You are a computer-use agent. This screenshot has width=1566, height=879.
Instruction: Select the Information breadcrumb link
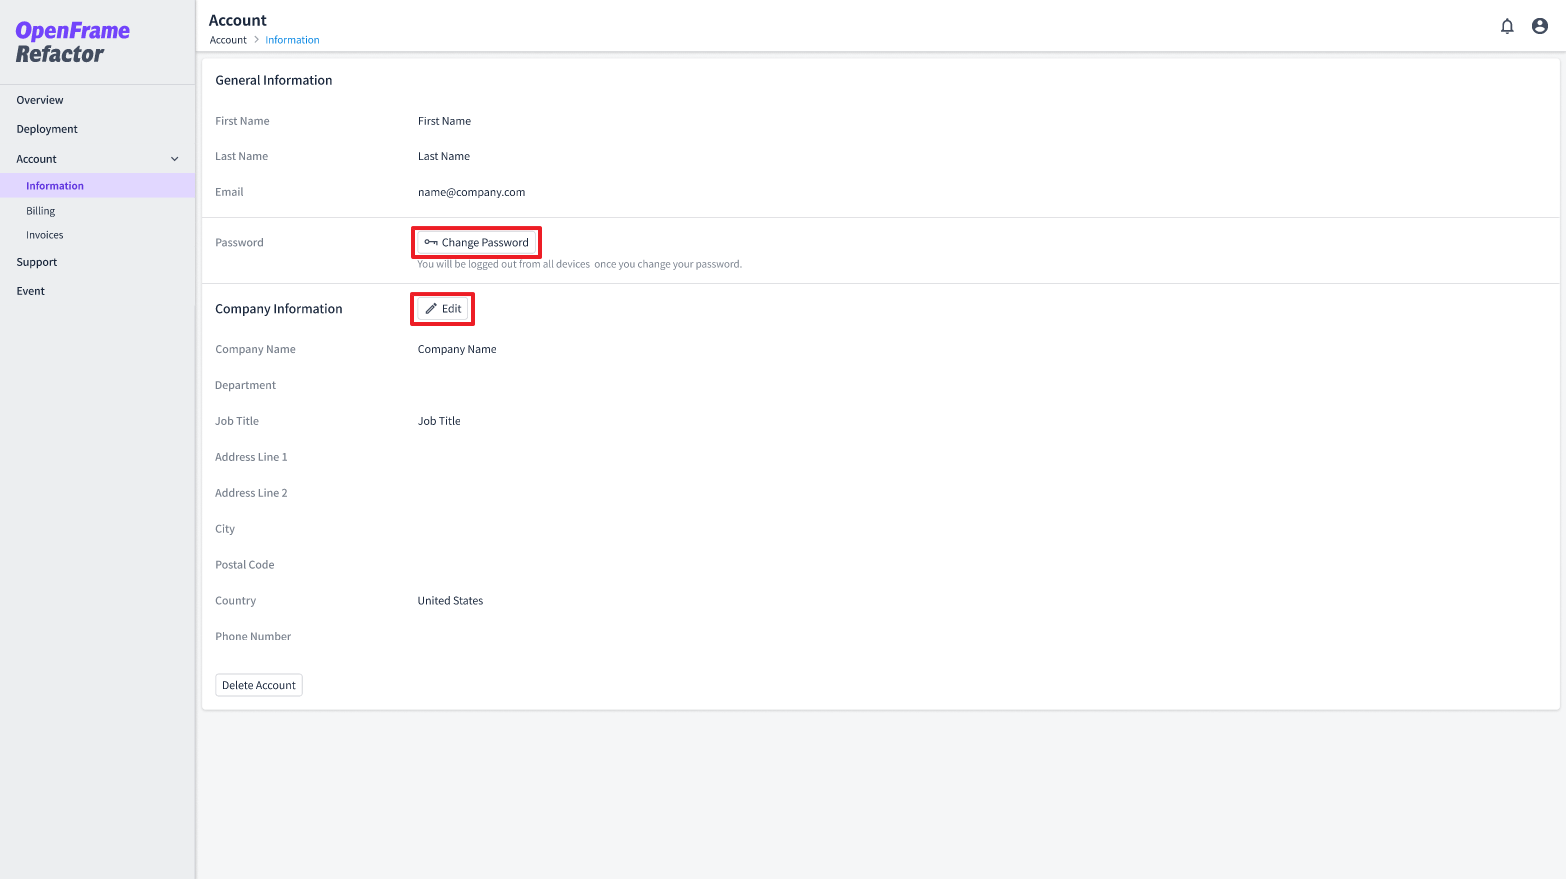(291, 39)
